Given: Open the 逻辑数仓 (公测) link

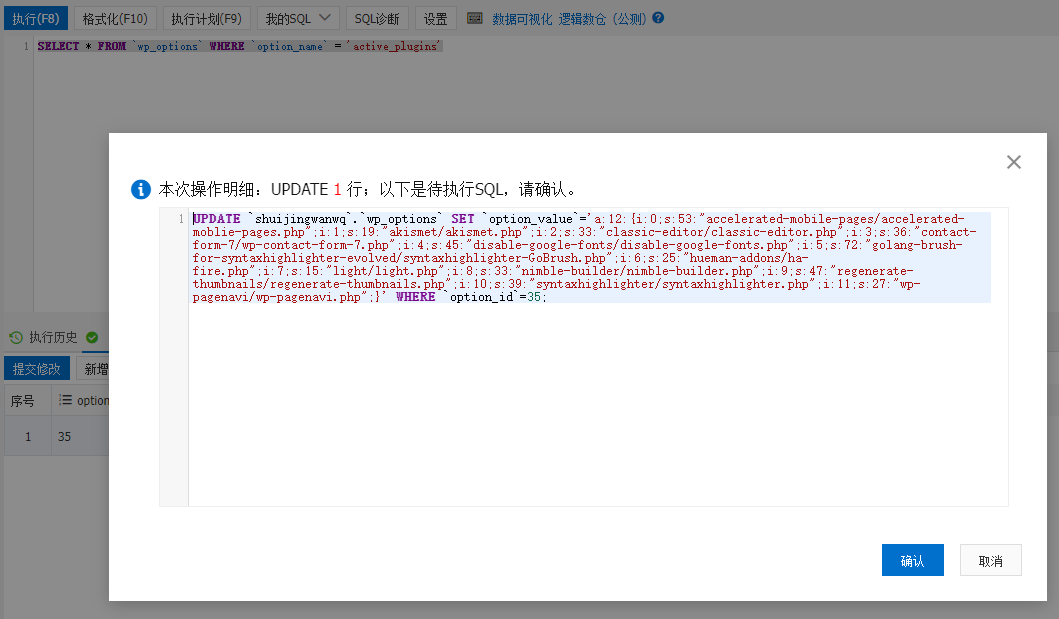Looking at the screenshot, I should click(602, 19).
